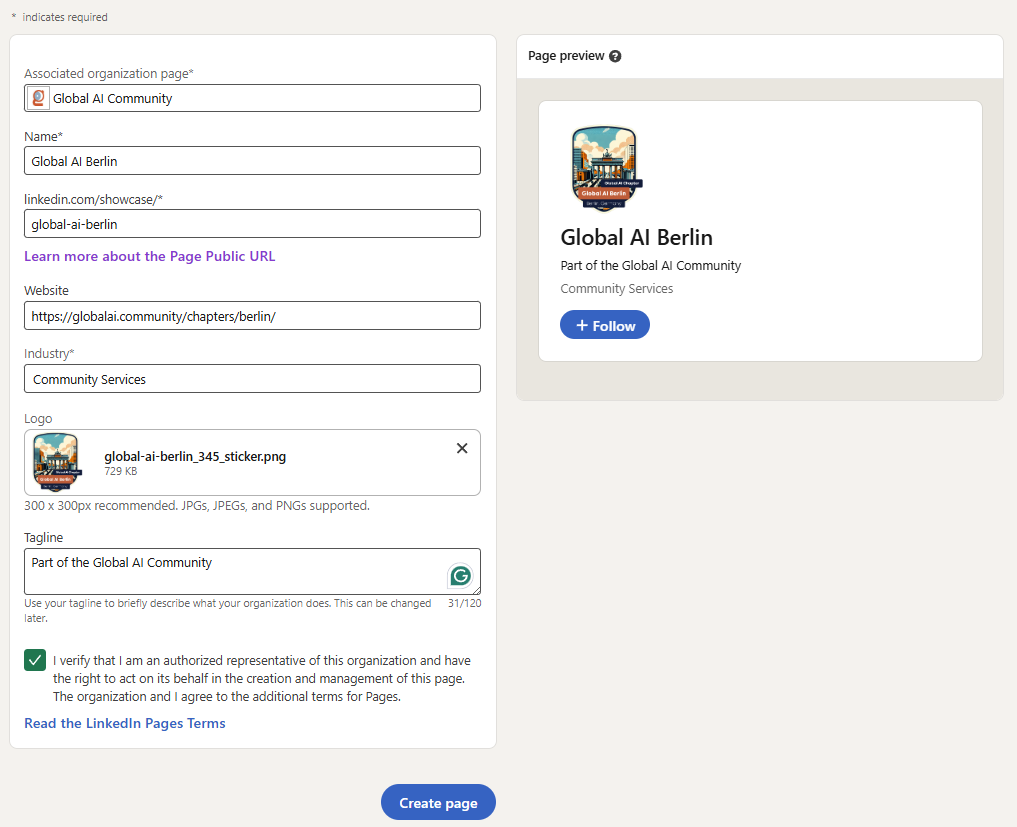The image size is (1017, 827).
Task: Click the Page preview help question-mark icon
Action: [615, 56]
